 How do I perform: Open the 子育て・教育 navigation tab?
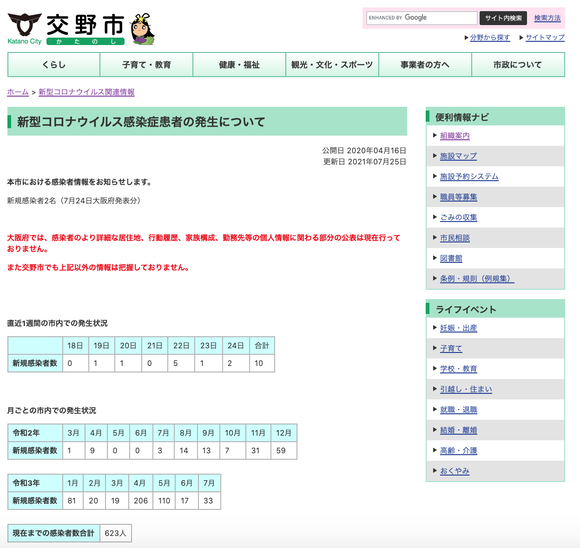pos(146,65)
